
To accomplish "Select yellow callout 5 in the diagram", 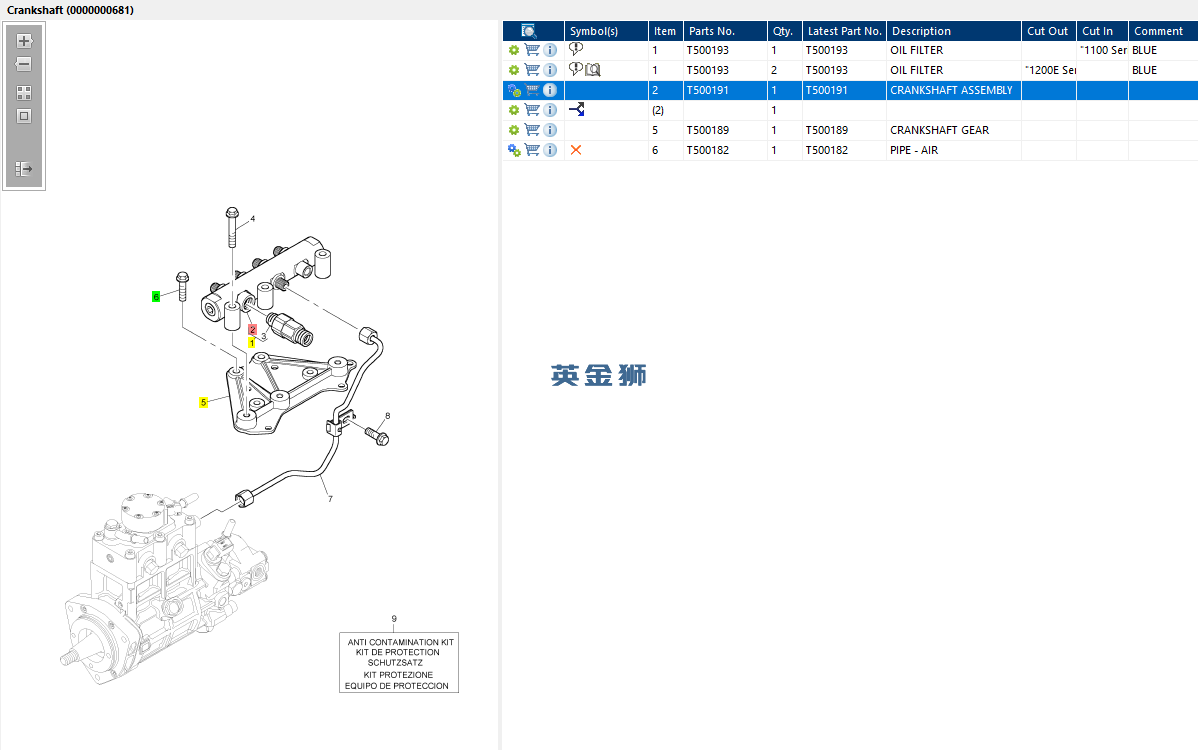I will tap(203, 402).
